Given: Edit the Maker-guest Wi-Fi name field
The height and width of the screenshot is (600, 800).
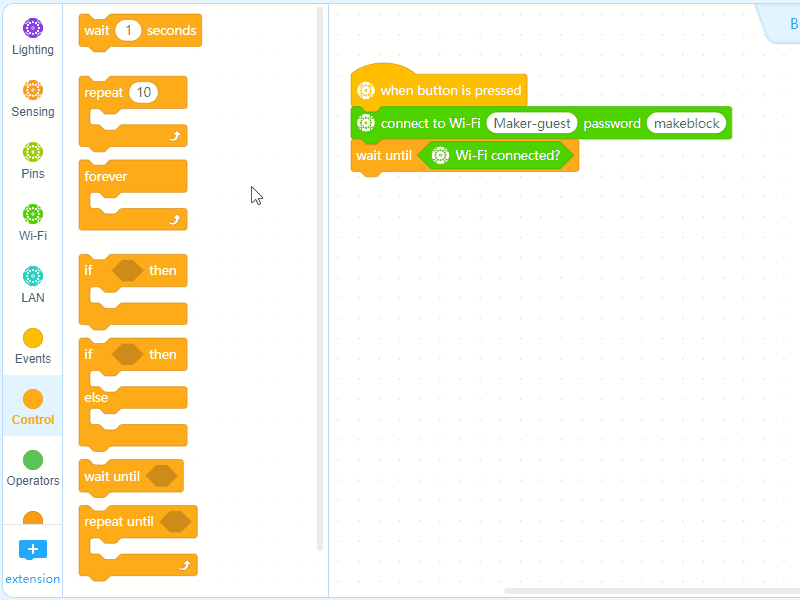Looking at the screenshot, I should [x=532, y=123].
